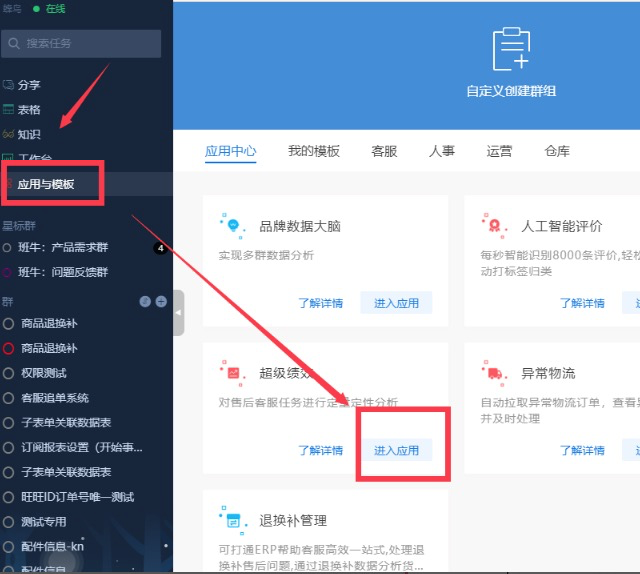Open starred group 班牛：问题反馈群
The width and height of the screenshot is (640, 574).
click(63, 272)
